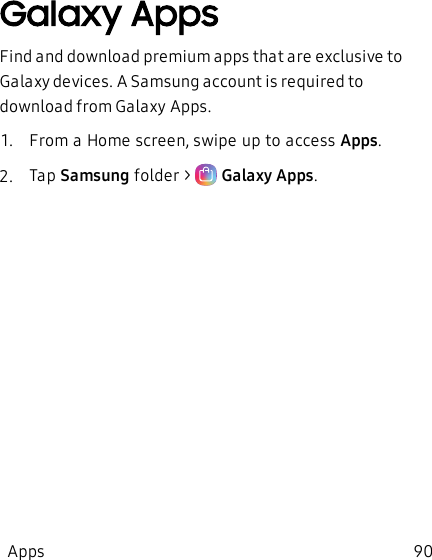The height and width of the screenshot is (560, 432).
Task: Click the bold Apps word in step 1
Action: [x=359, y=140]
